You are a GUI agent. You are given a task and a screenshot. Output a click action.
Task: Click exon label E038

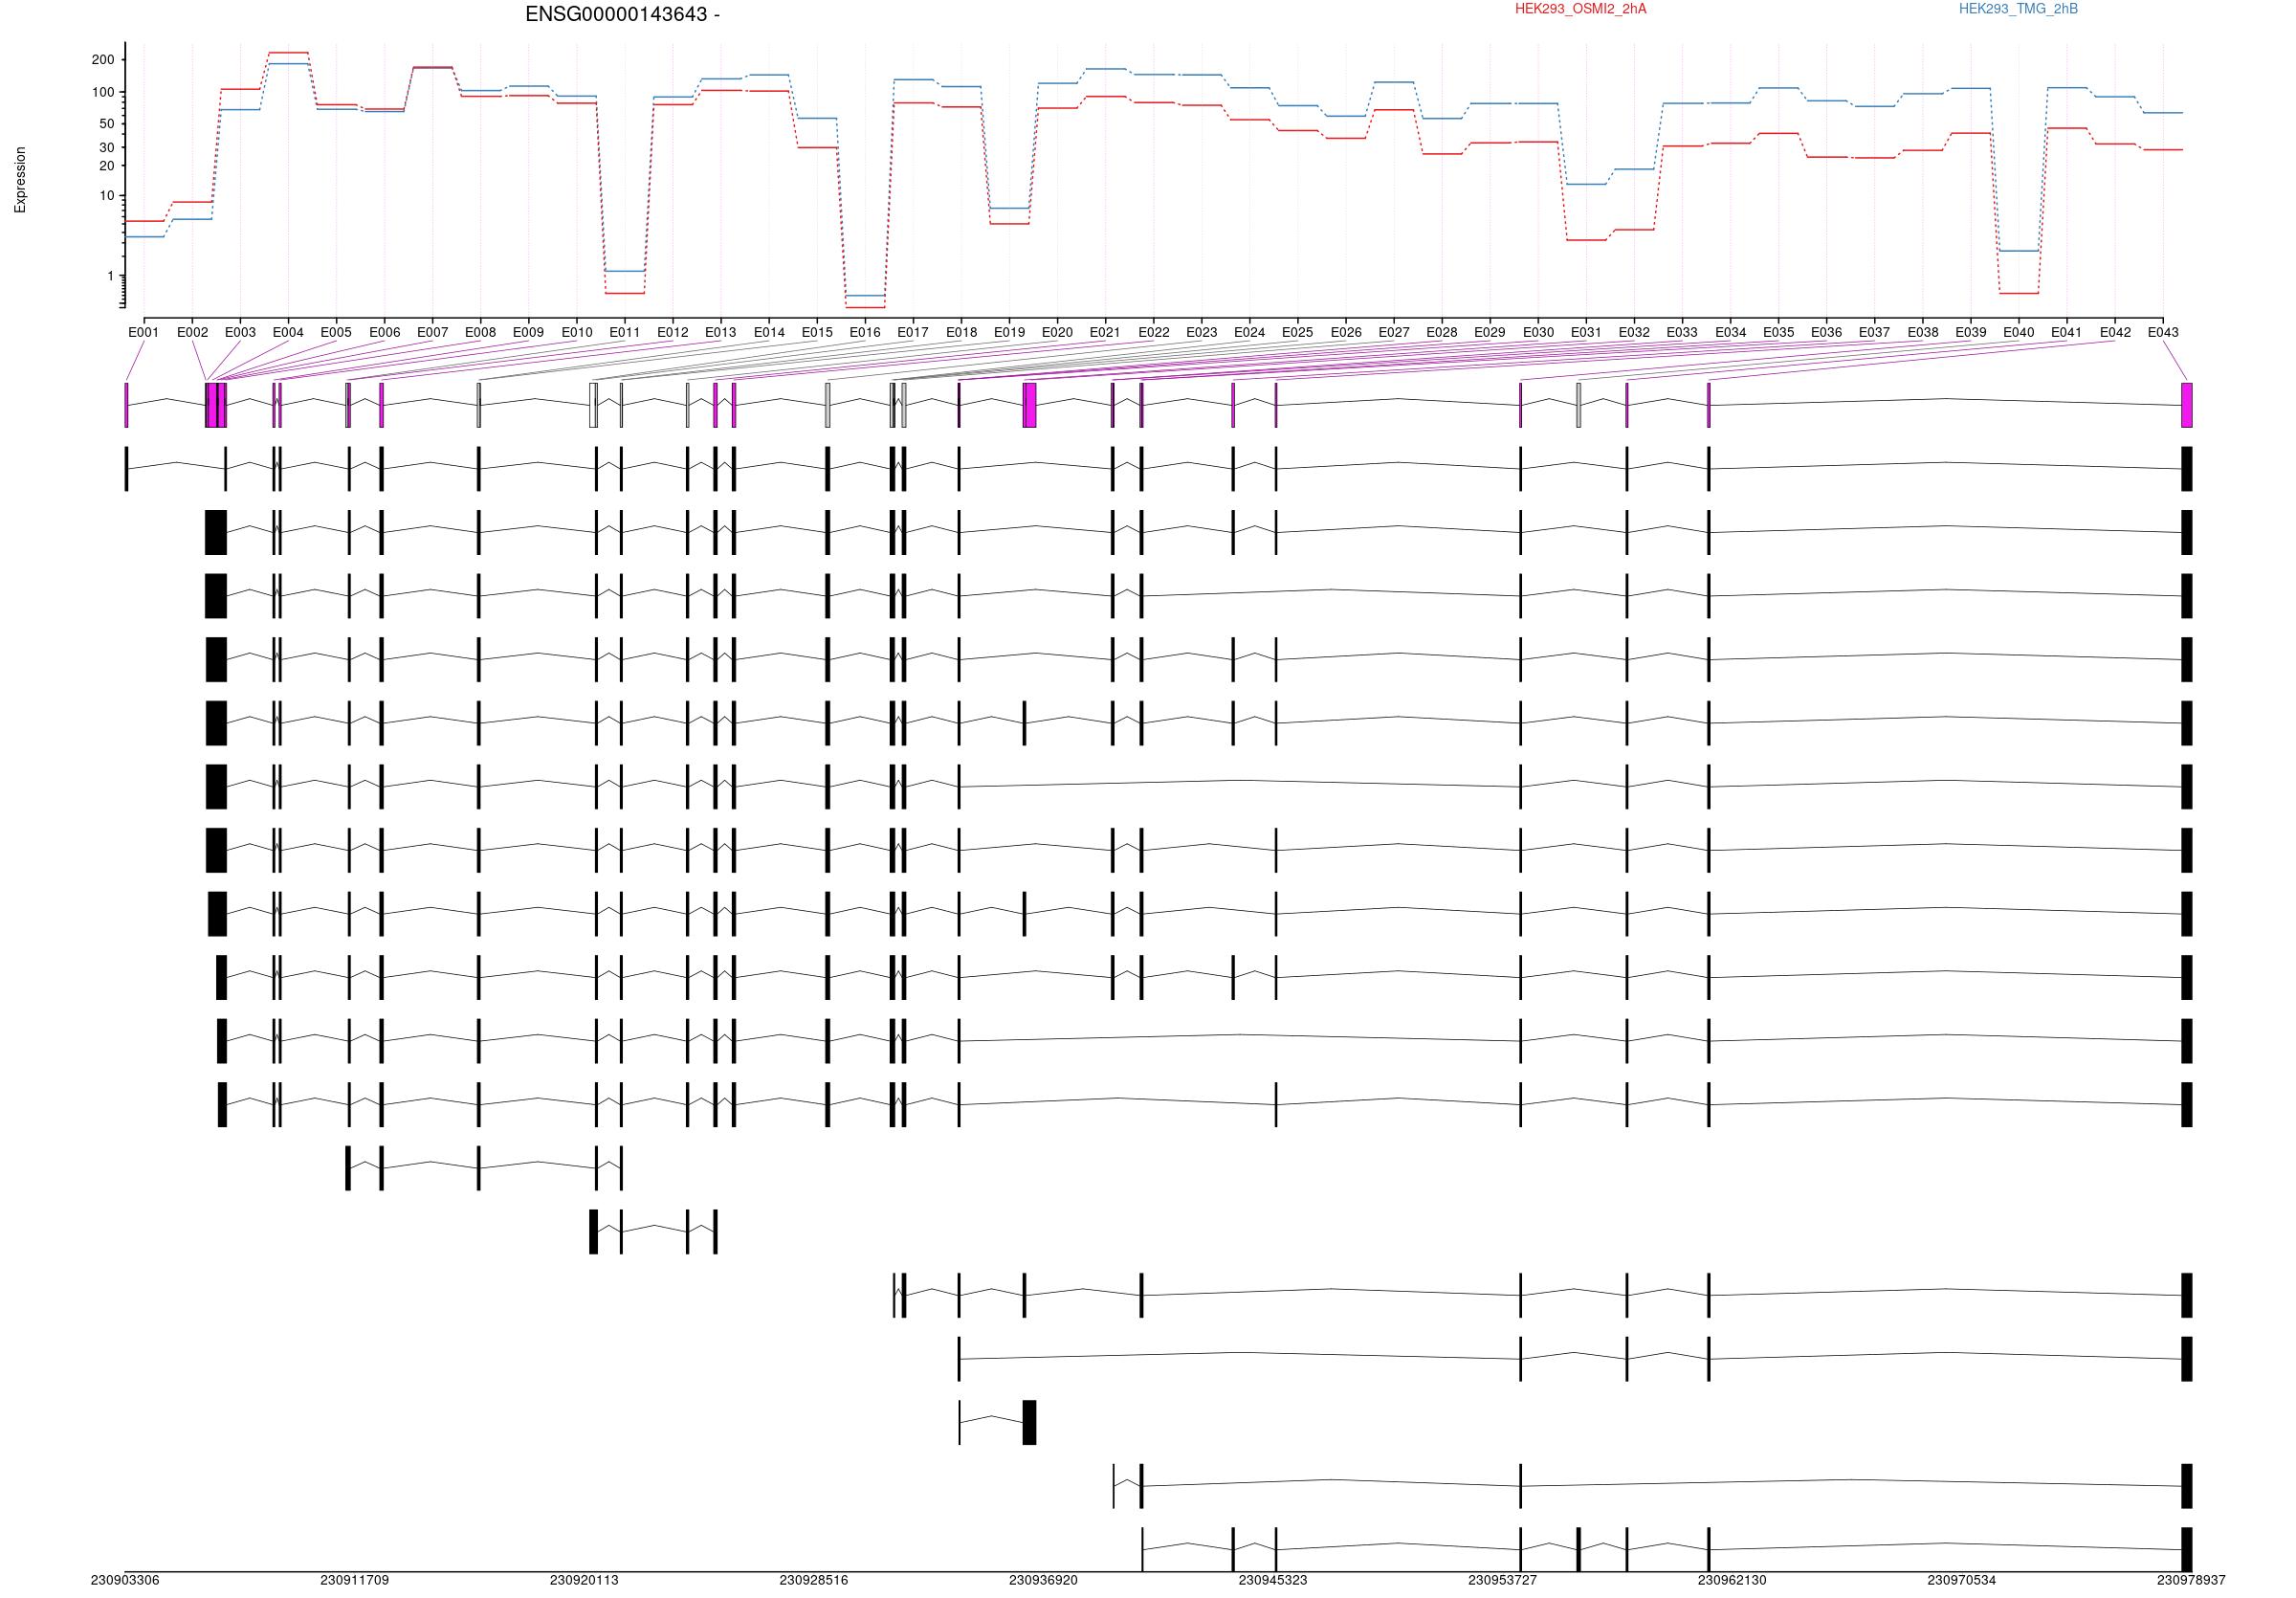click(1923, 332)
